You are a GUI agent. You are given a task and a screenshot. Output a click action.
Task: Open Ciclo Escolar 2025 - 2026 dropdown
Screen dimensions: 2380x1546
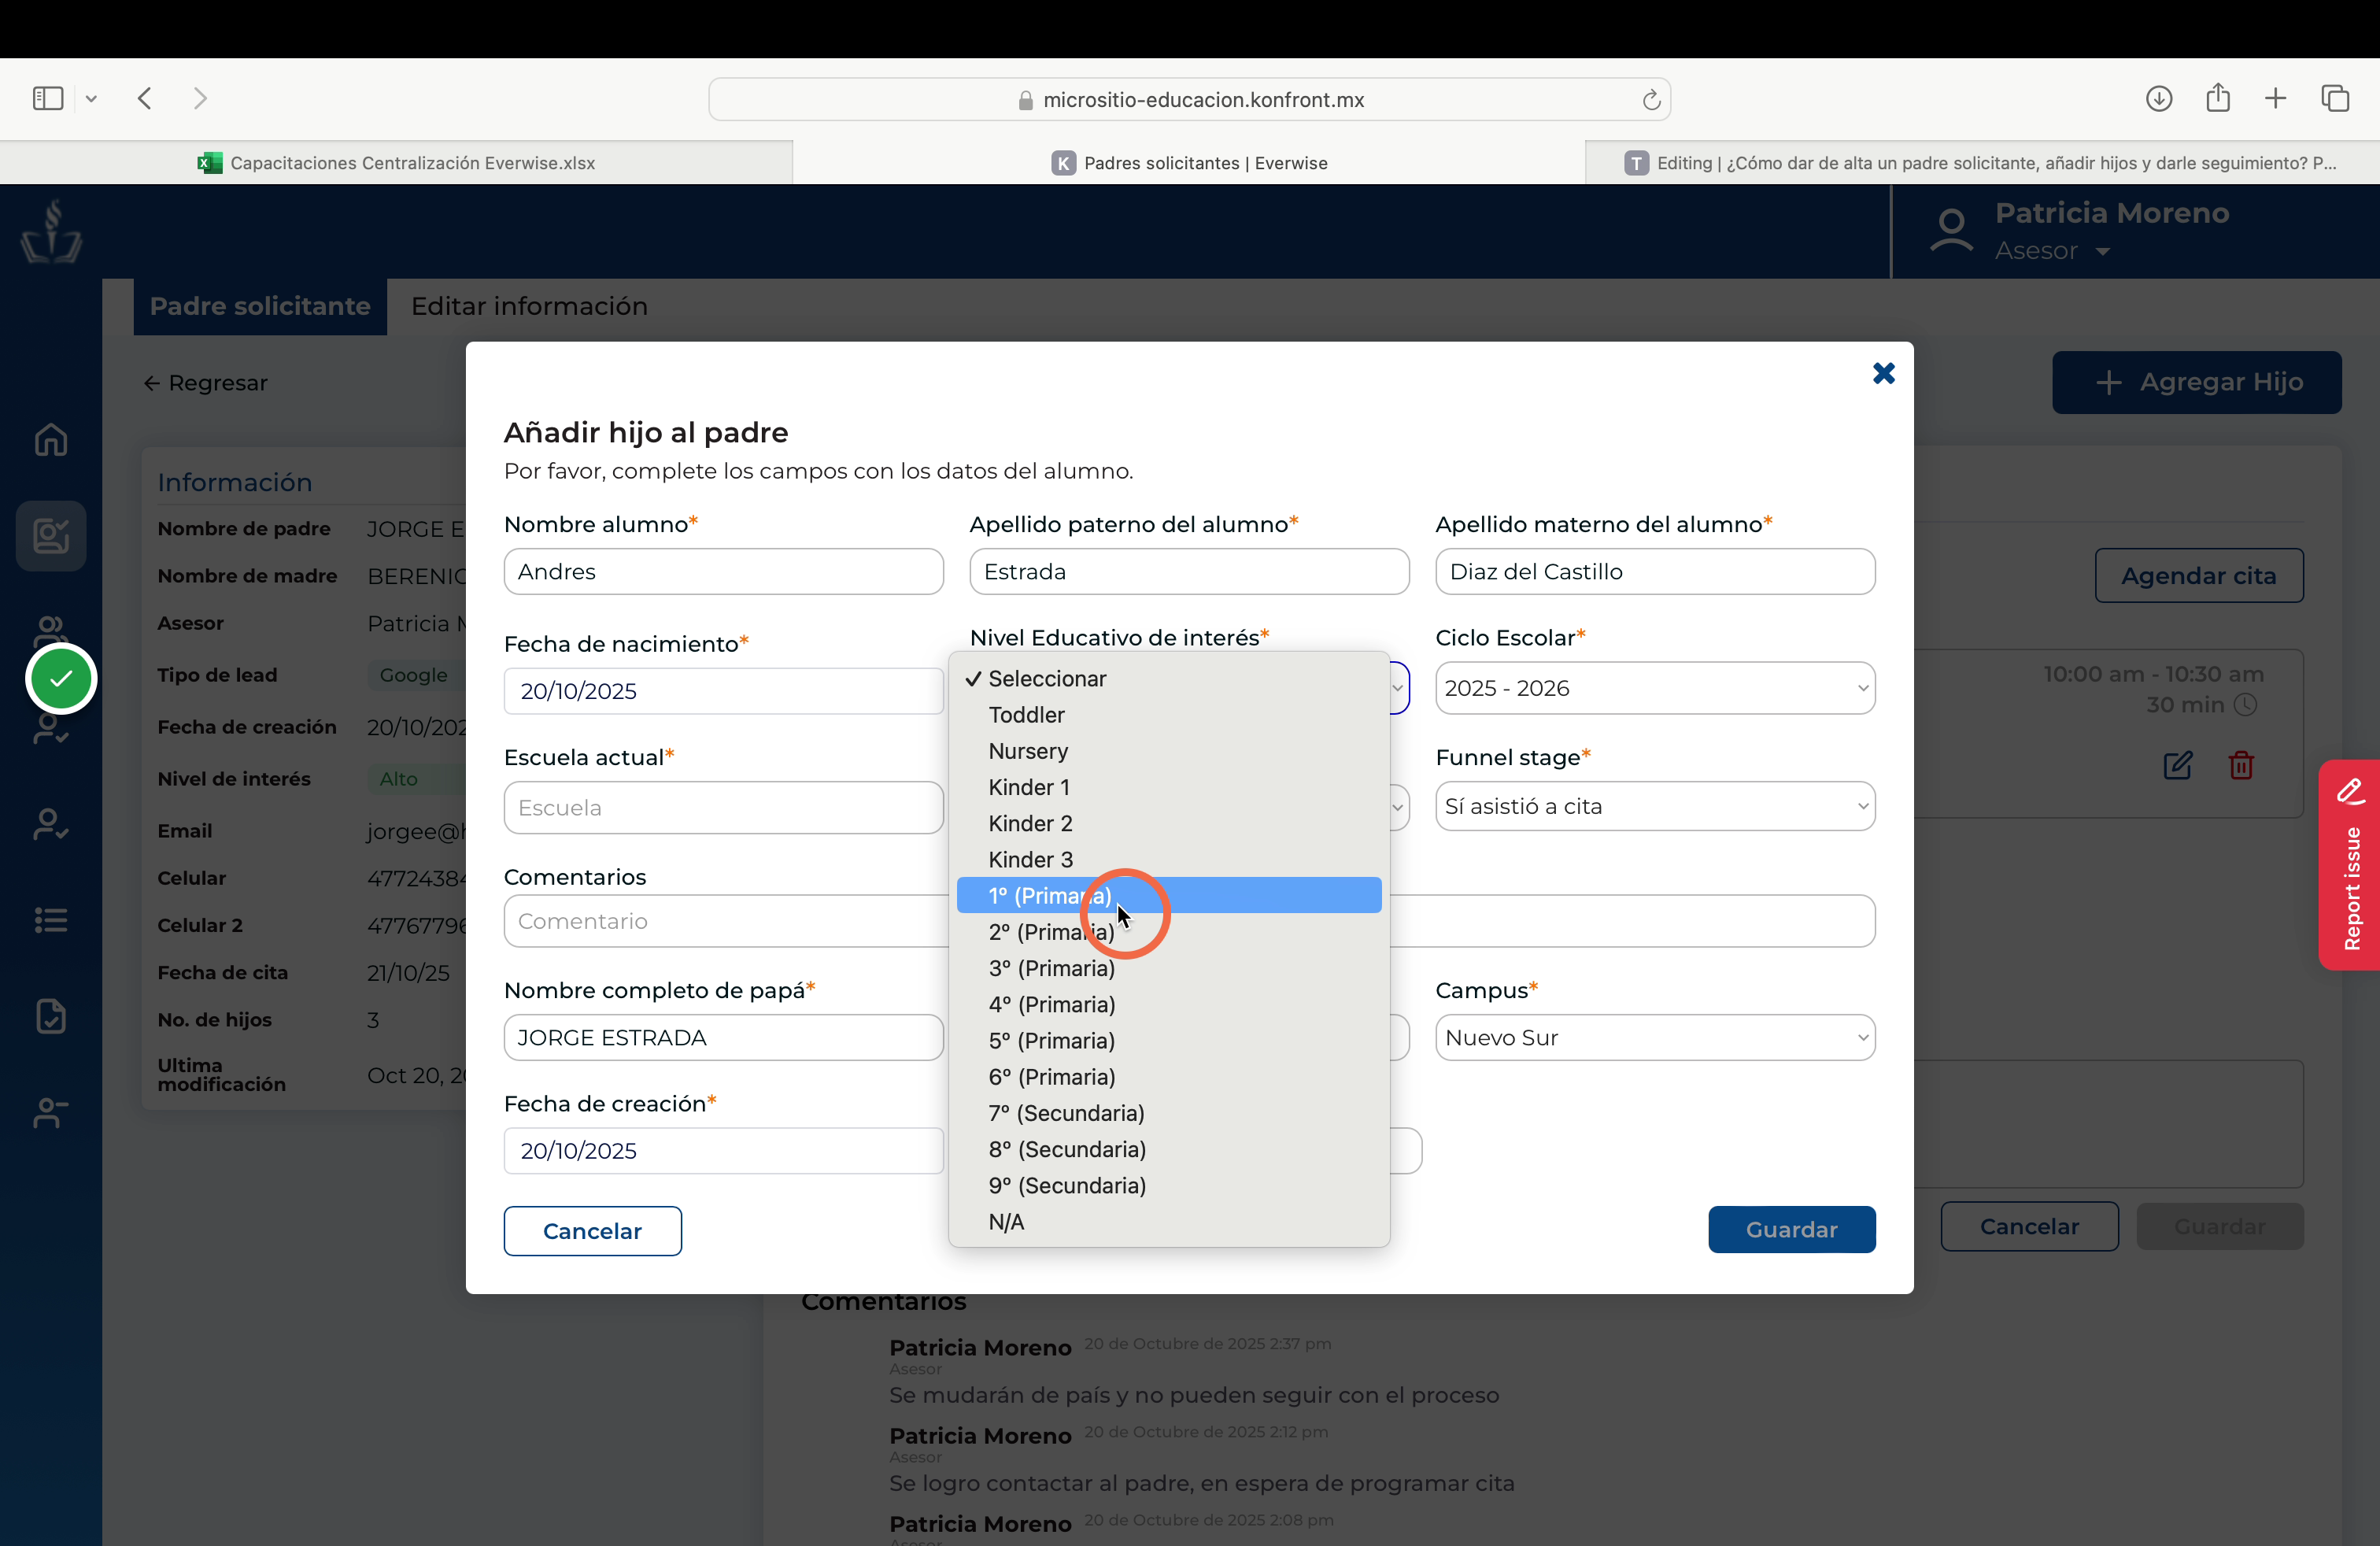1655,688
